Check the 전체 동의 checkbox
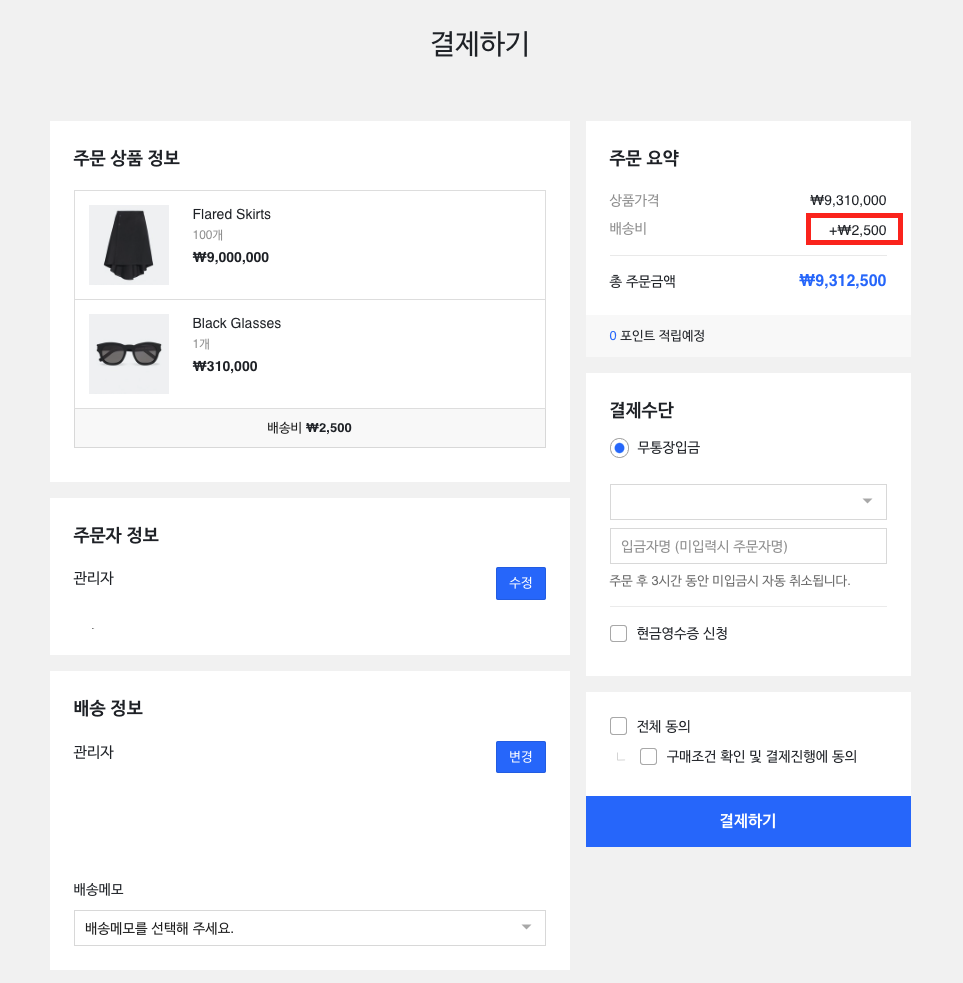The image size is (963, 983). 619,726
